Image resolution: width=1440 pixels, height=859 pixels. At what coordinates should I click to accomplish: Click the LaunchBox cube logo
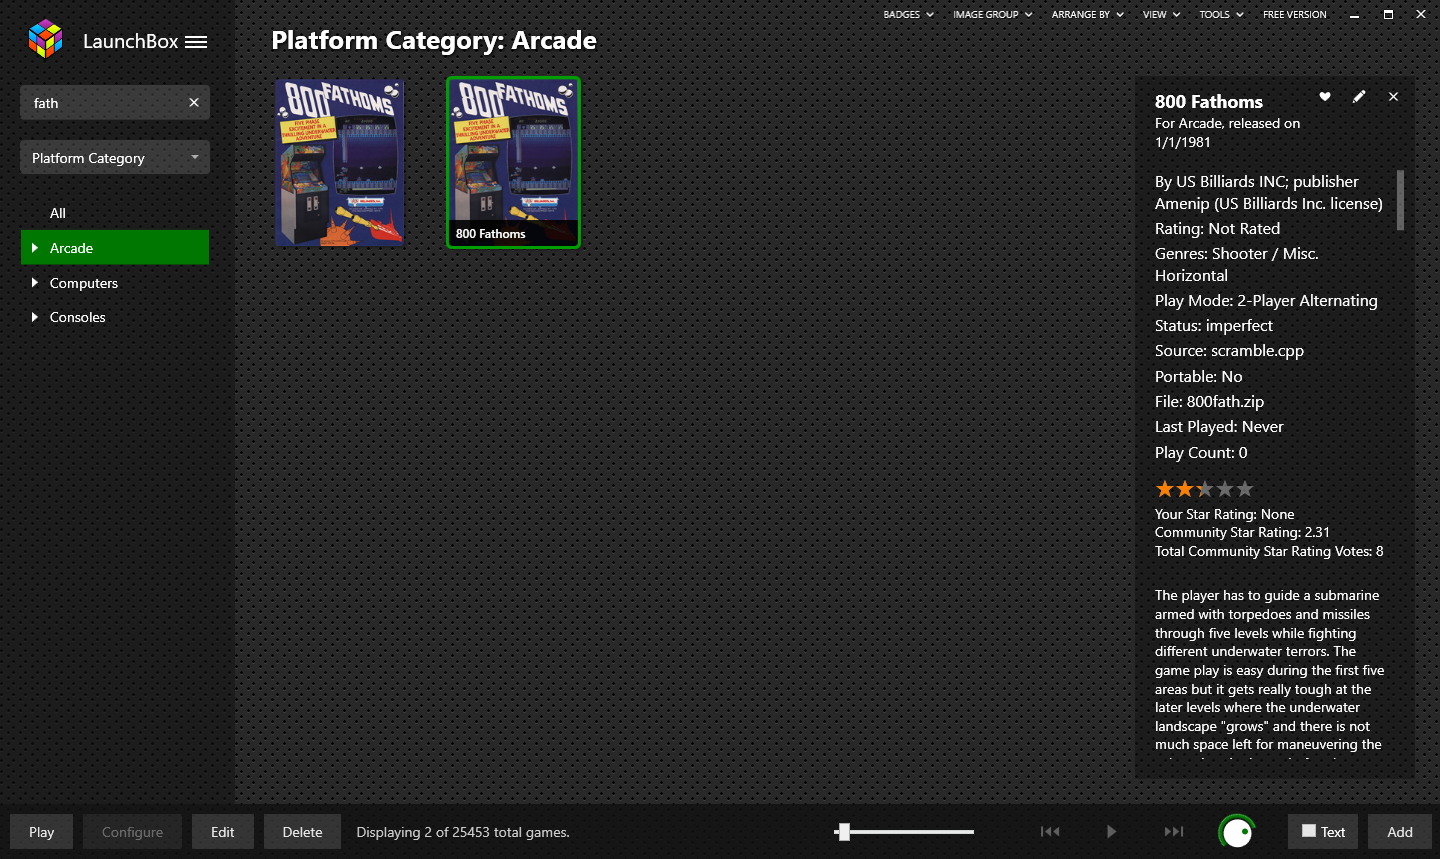coord(45,40)
